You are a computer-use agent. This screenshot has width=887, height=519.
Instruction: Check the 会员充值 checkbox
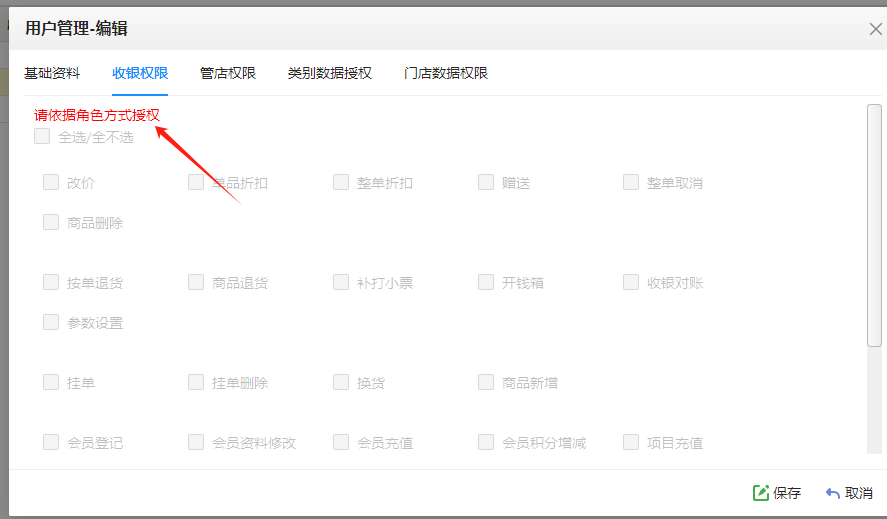pos(341,442)
